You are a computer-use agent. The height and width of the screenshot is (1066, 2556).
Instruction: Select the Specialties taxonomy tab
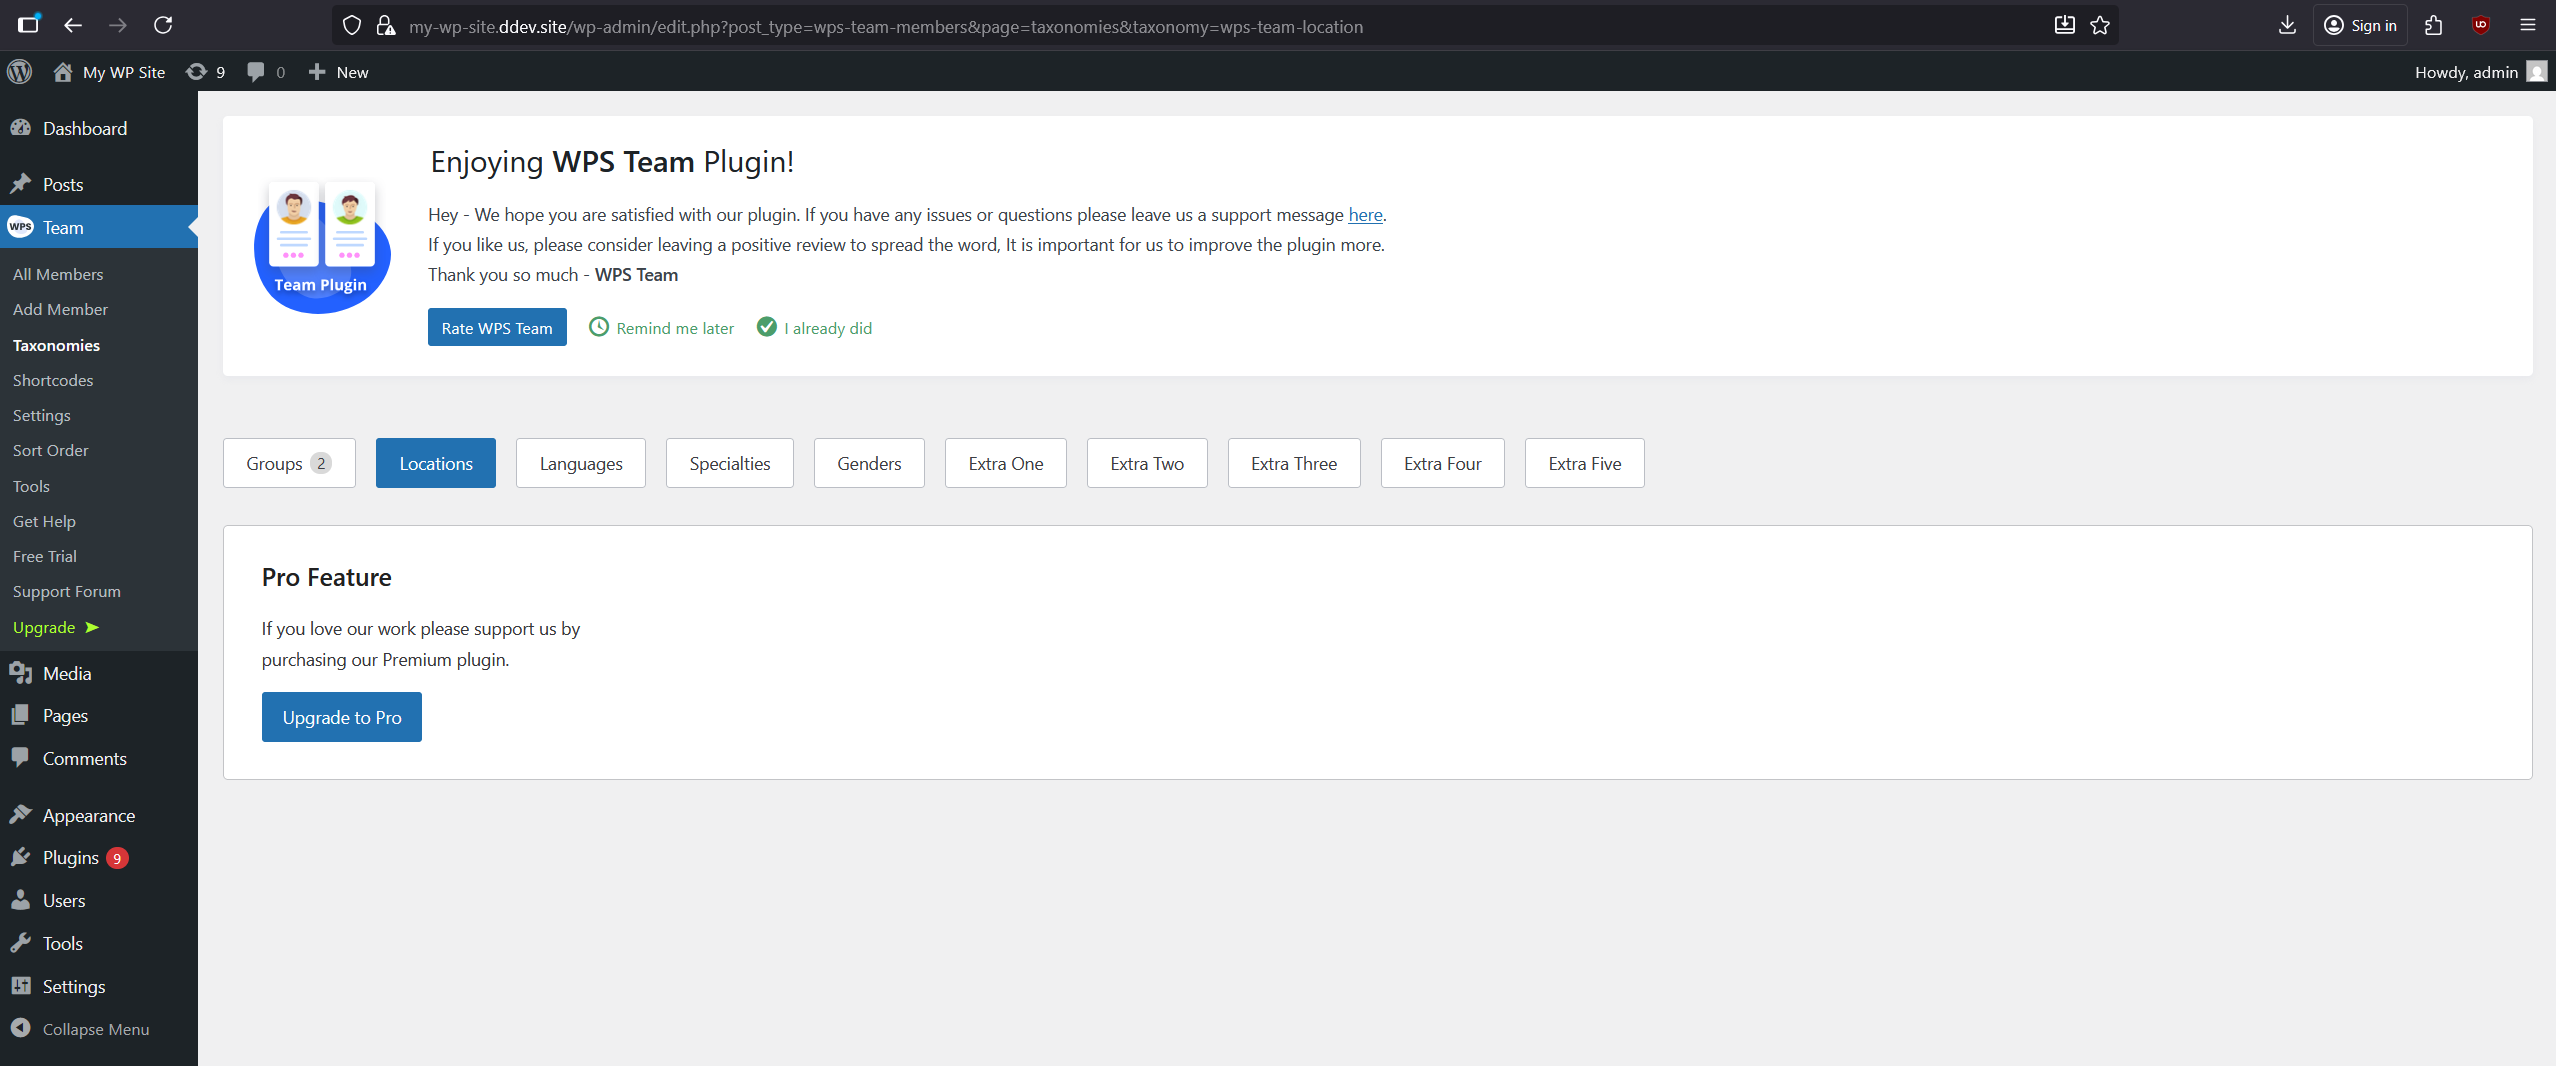coord(729,463)
